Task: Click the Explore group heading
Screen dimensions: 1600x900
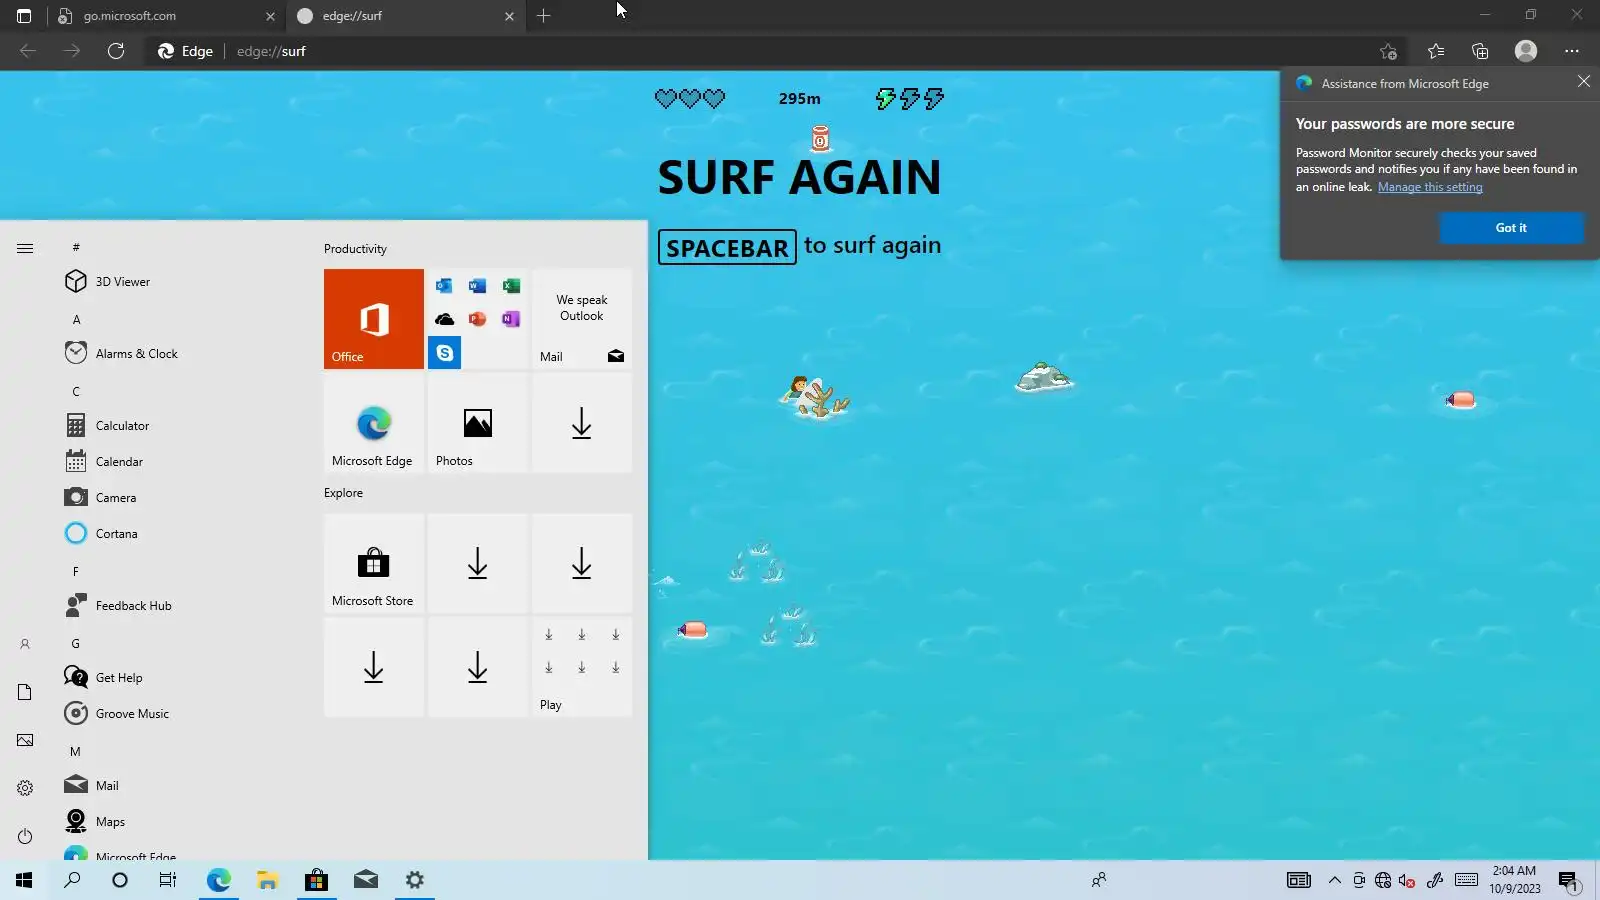Action: pos(343,493)
